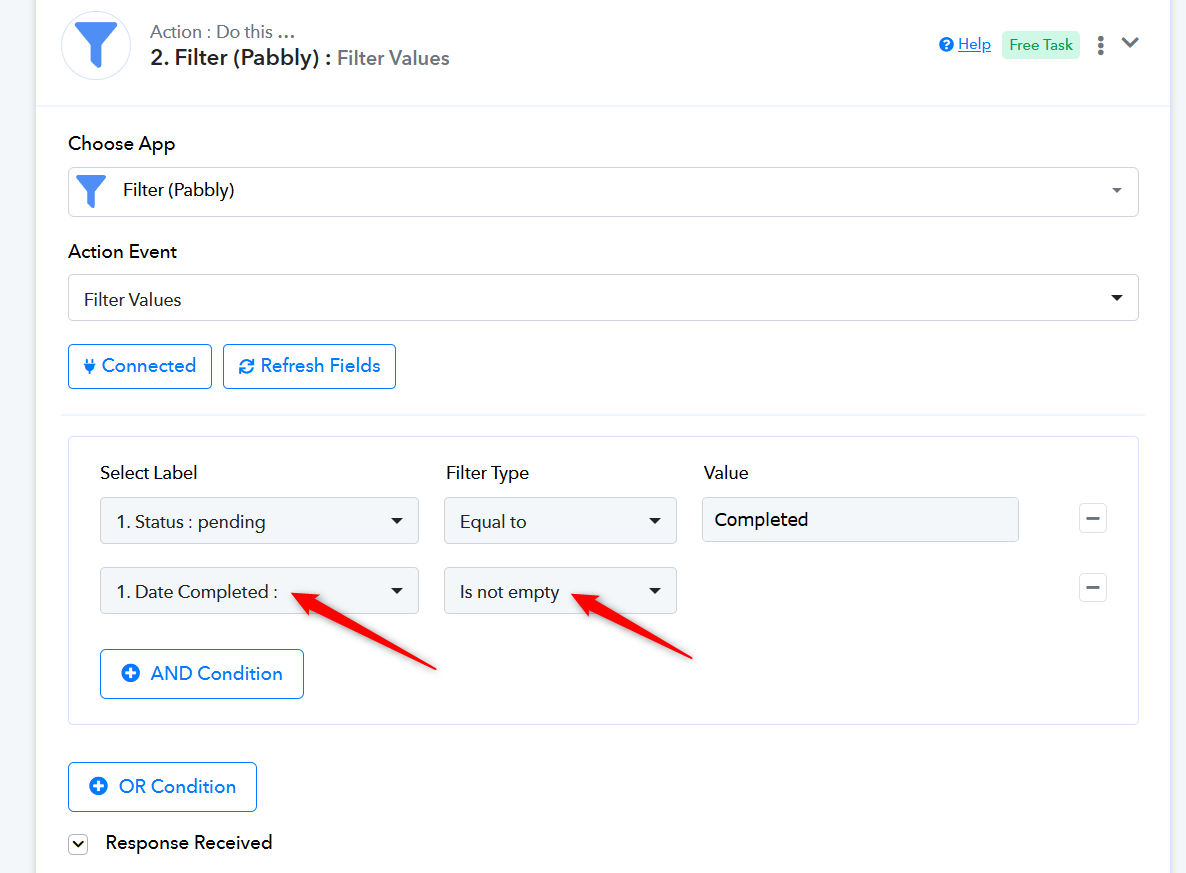Collapse the Filter step with chevron
The height and width of the screenshot is (873, 1186).
(1130, 43)
